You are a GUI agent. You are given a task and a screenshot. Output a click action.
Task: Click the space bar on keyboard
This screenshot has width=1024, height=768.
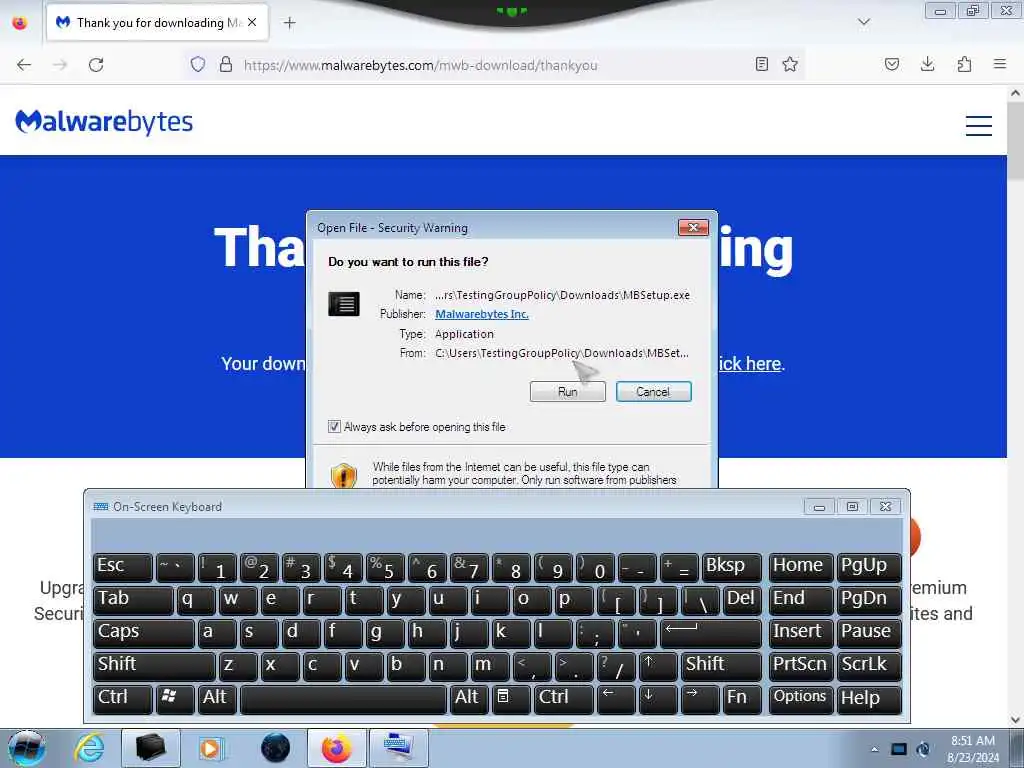click(344, 699)
